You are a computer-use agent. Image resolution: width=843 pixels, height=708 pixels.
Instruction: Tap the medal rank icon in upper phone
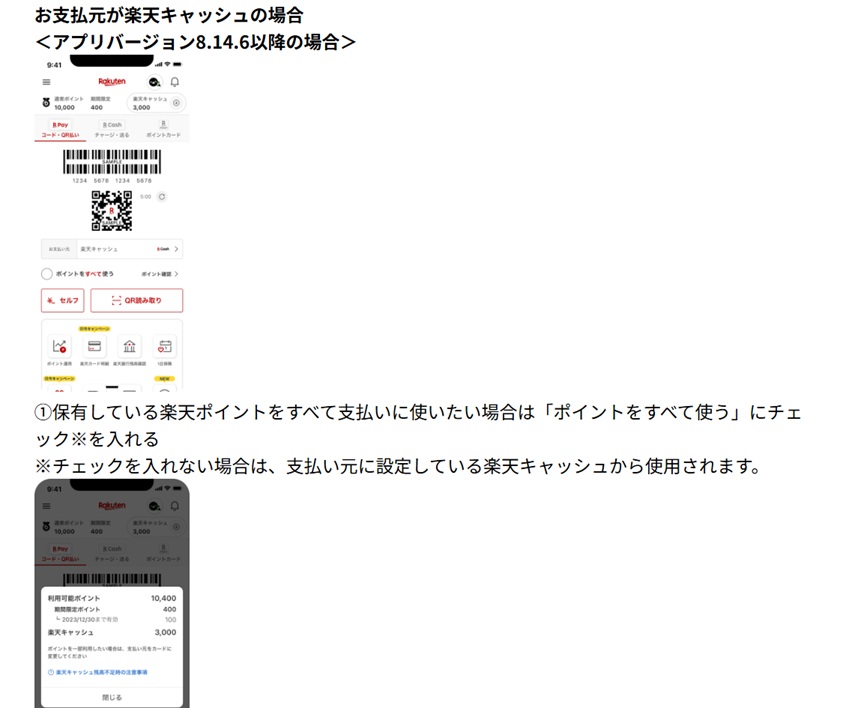(x=46, y=103)
